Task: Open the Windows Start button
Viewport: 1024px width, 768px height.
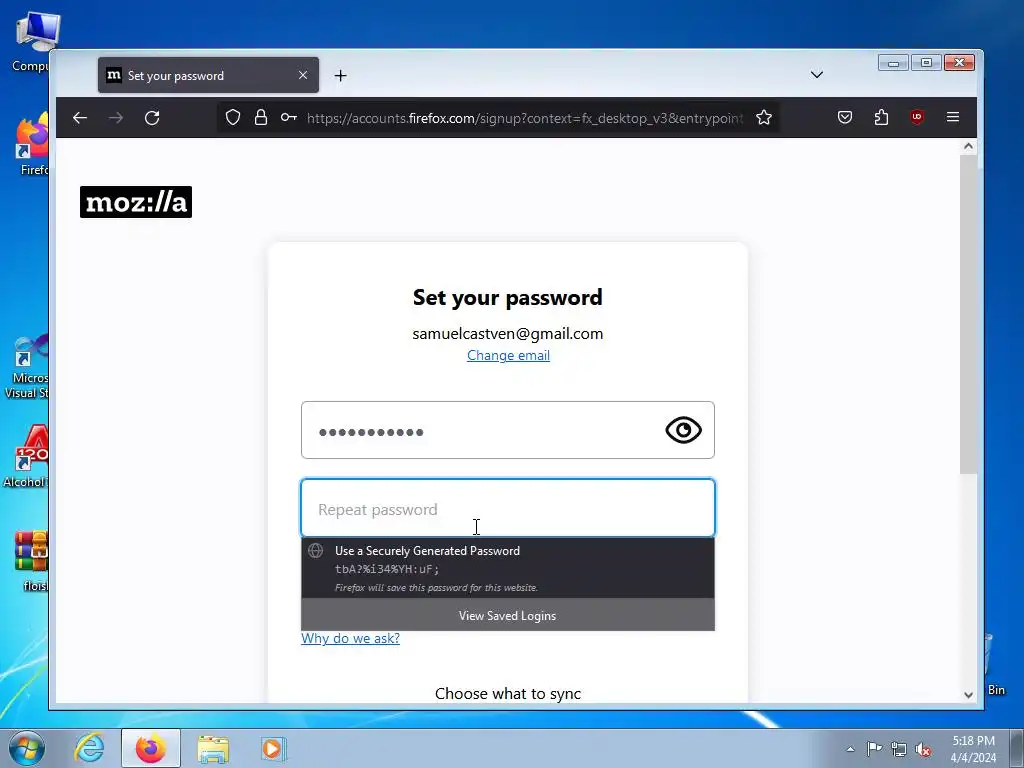Action: click(x=26, y=748)
